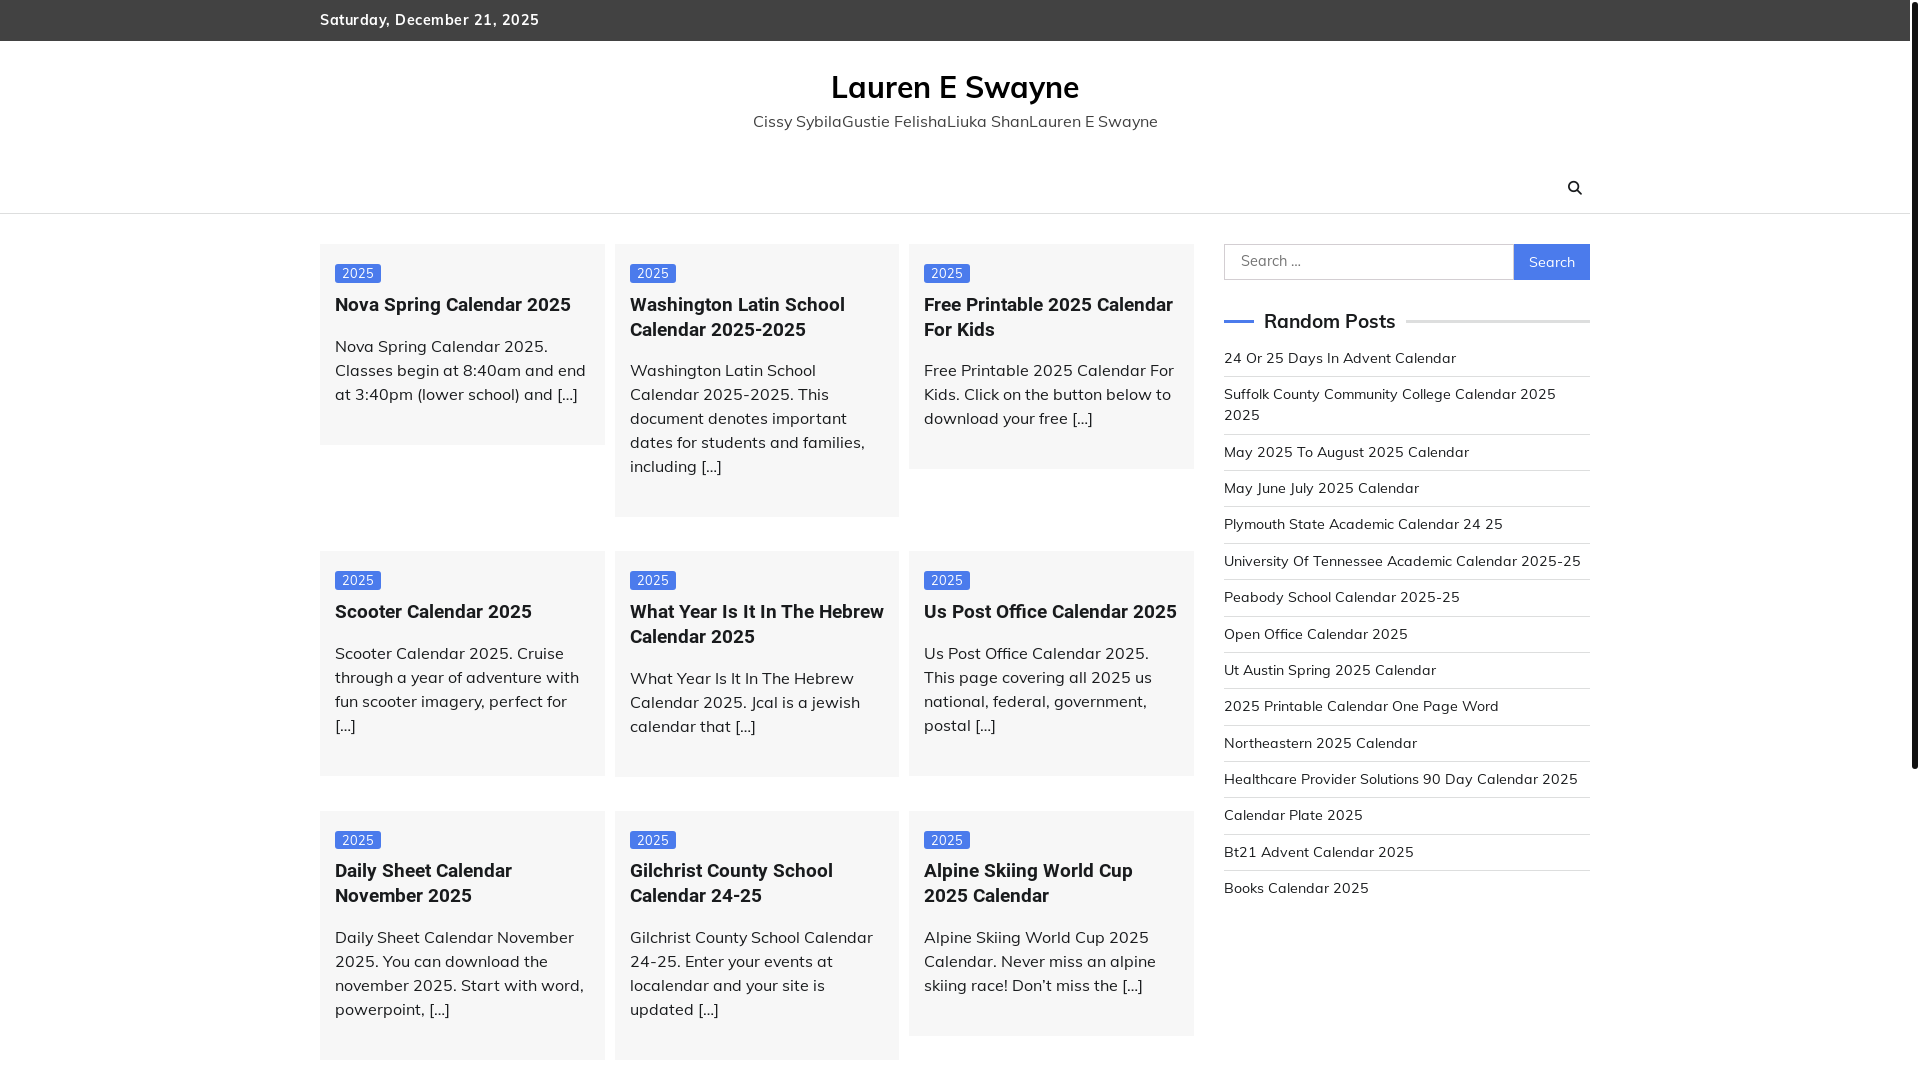The width and height of the screenshot is (1920, 1080).
Task: Open Bt21 Advent Calendar 2025 link
Action: pos(1318,852)
